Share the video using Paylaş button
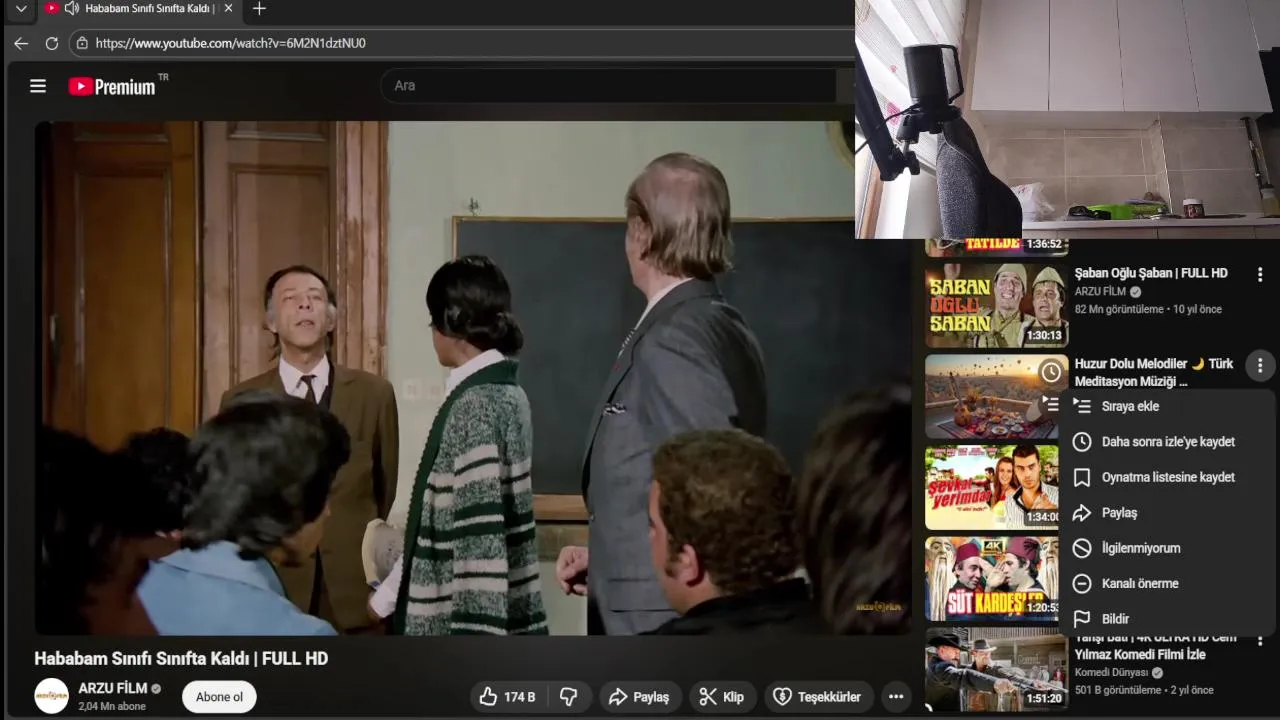 coord(640,697)
